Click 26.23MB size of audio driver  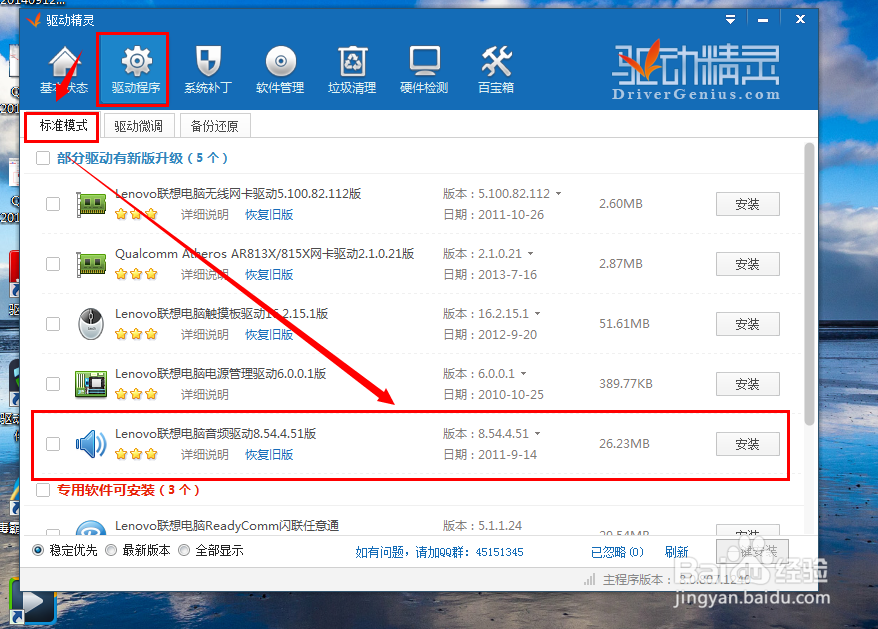click(624, 444)
